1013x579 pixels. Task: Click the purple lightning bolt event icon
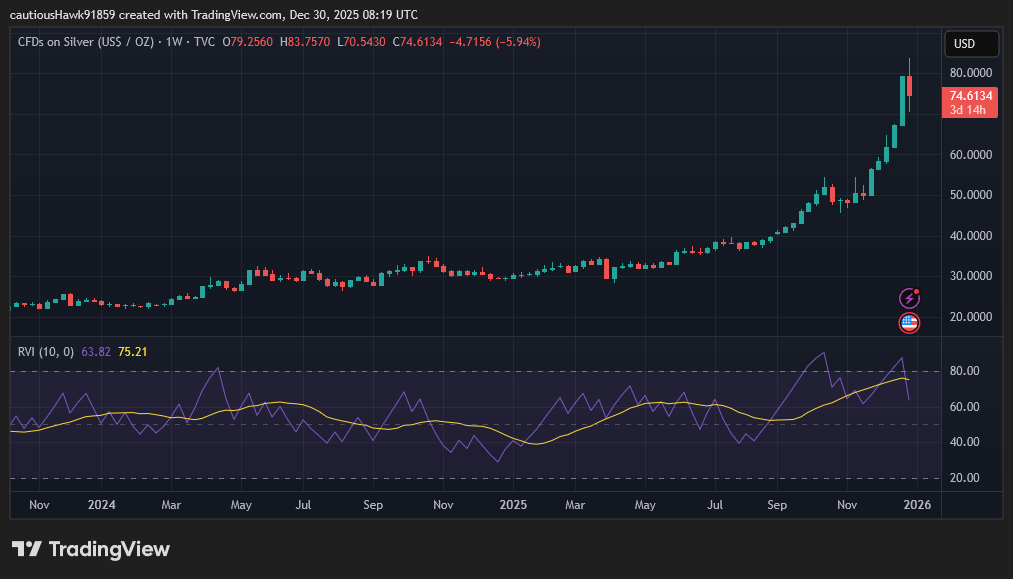point(909,298)
